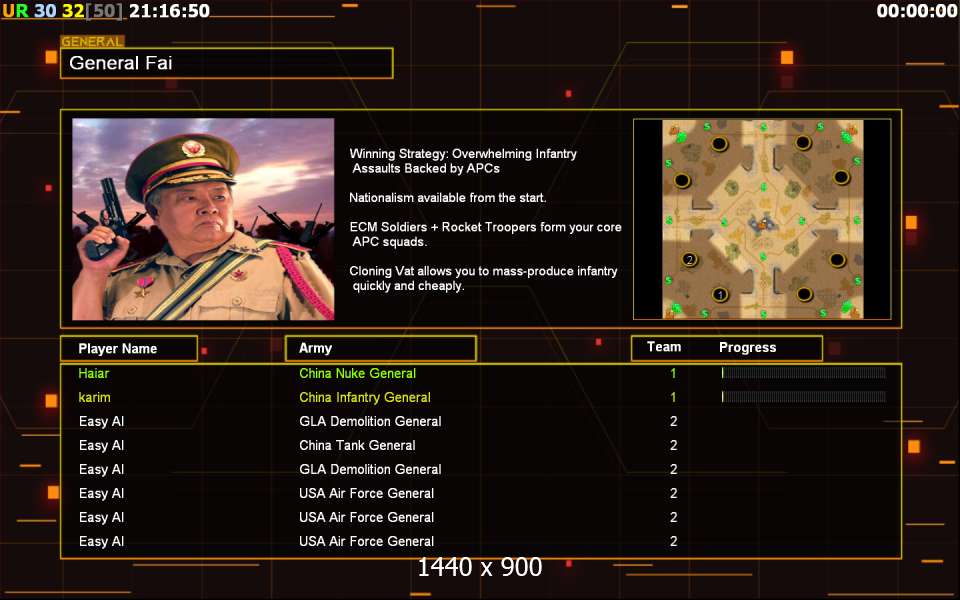Click the China Nuke General army entry
Viewport: 960px width, 600px height.
pyautogui.click(x=358, y=373)
